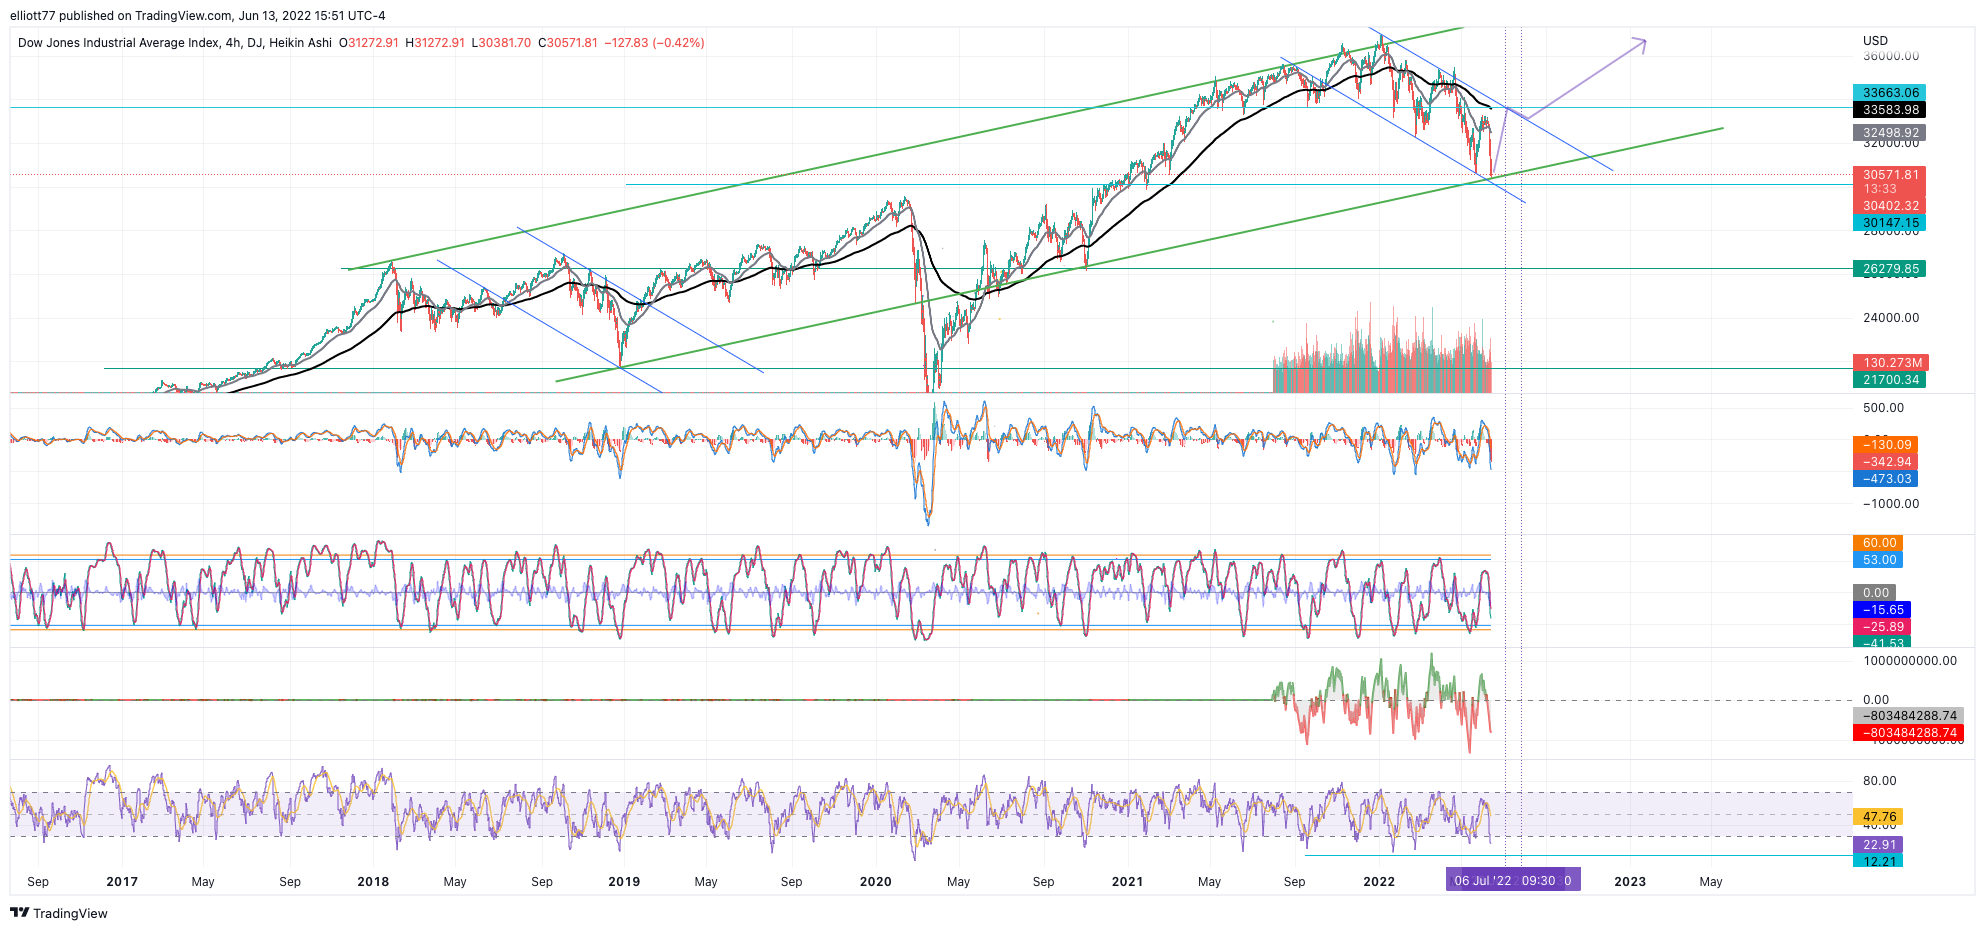Click the 2019 year label on time axis
Image resolution: width=1985 pixels, height=930 pixels.
click(624, 882)
